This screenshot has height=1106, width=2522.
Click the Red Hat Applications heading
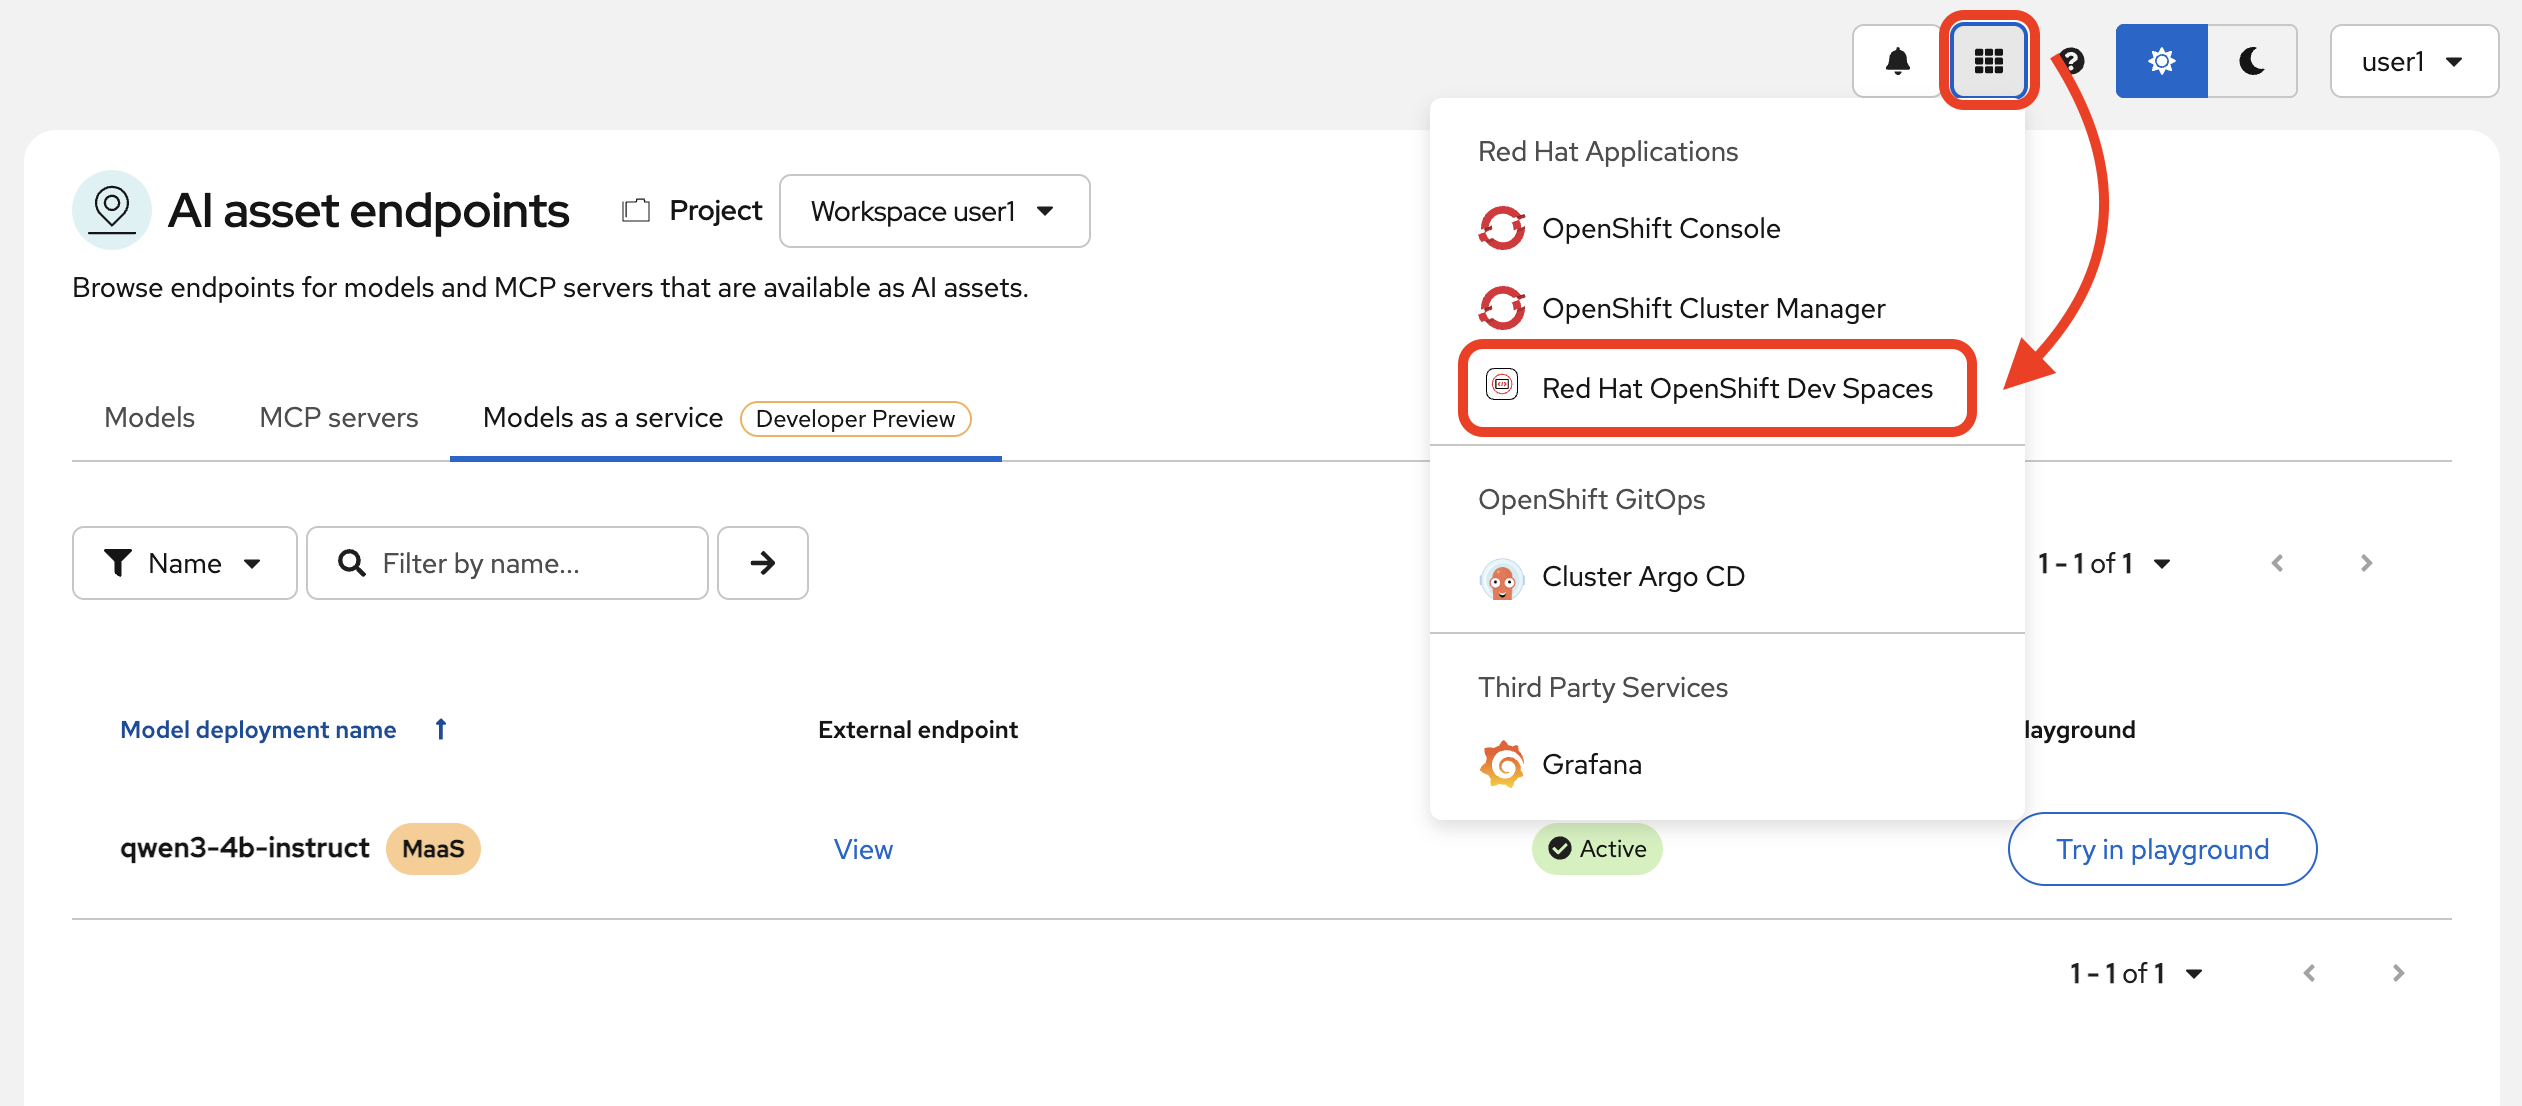click(1608, 151)
